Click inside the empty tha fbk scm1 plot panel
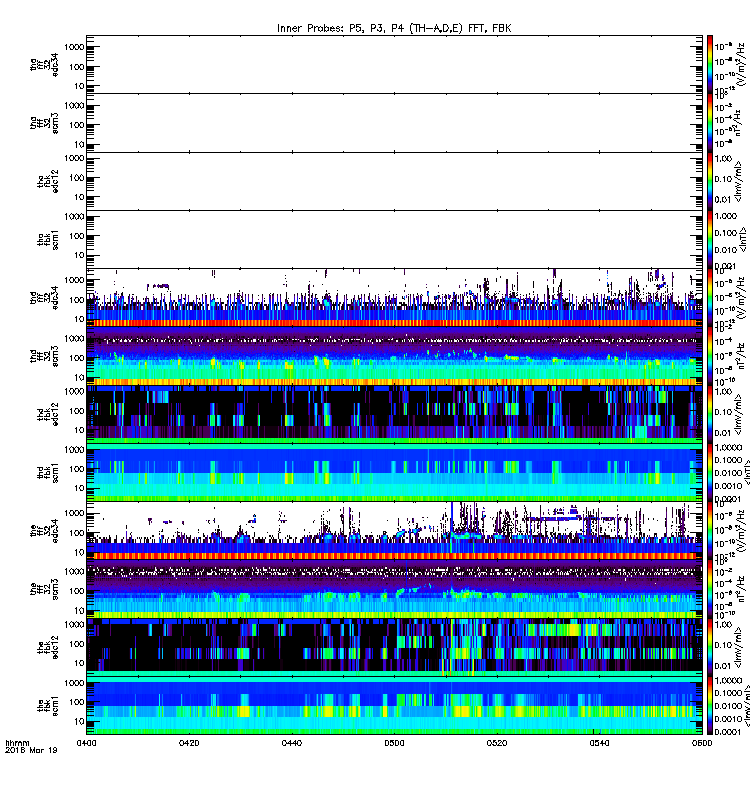 coord(394,240)
